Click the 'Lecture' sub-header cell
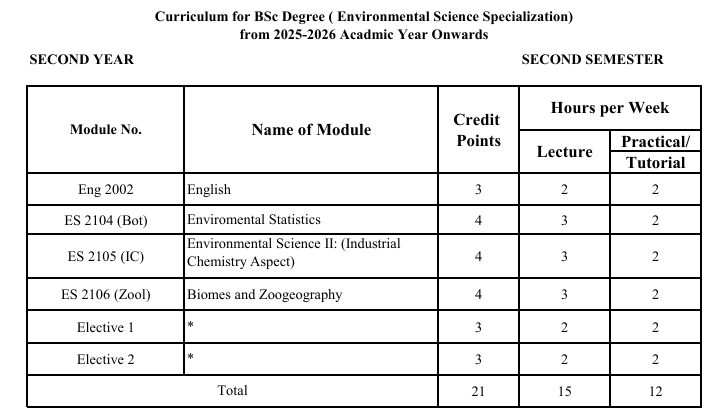 click(564, 152)
